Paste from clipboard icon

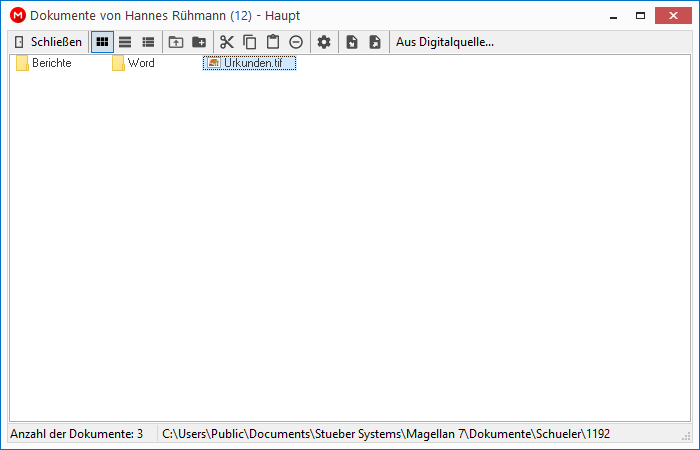[x=273, y=42]
